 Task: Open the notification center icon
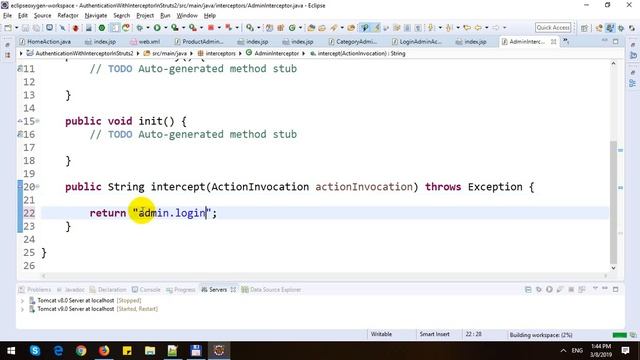coord(625,351)
